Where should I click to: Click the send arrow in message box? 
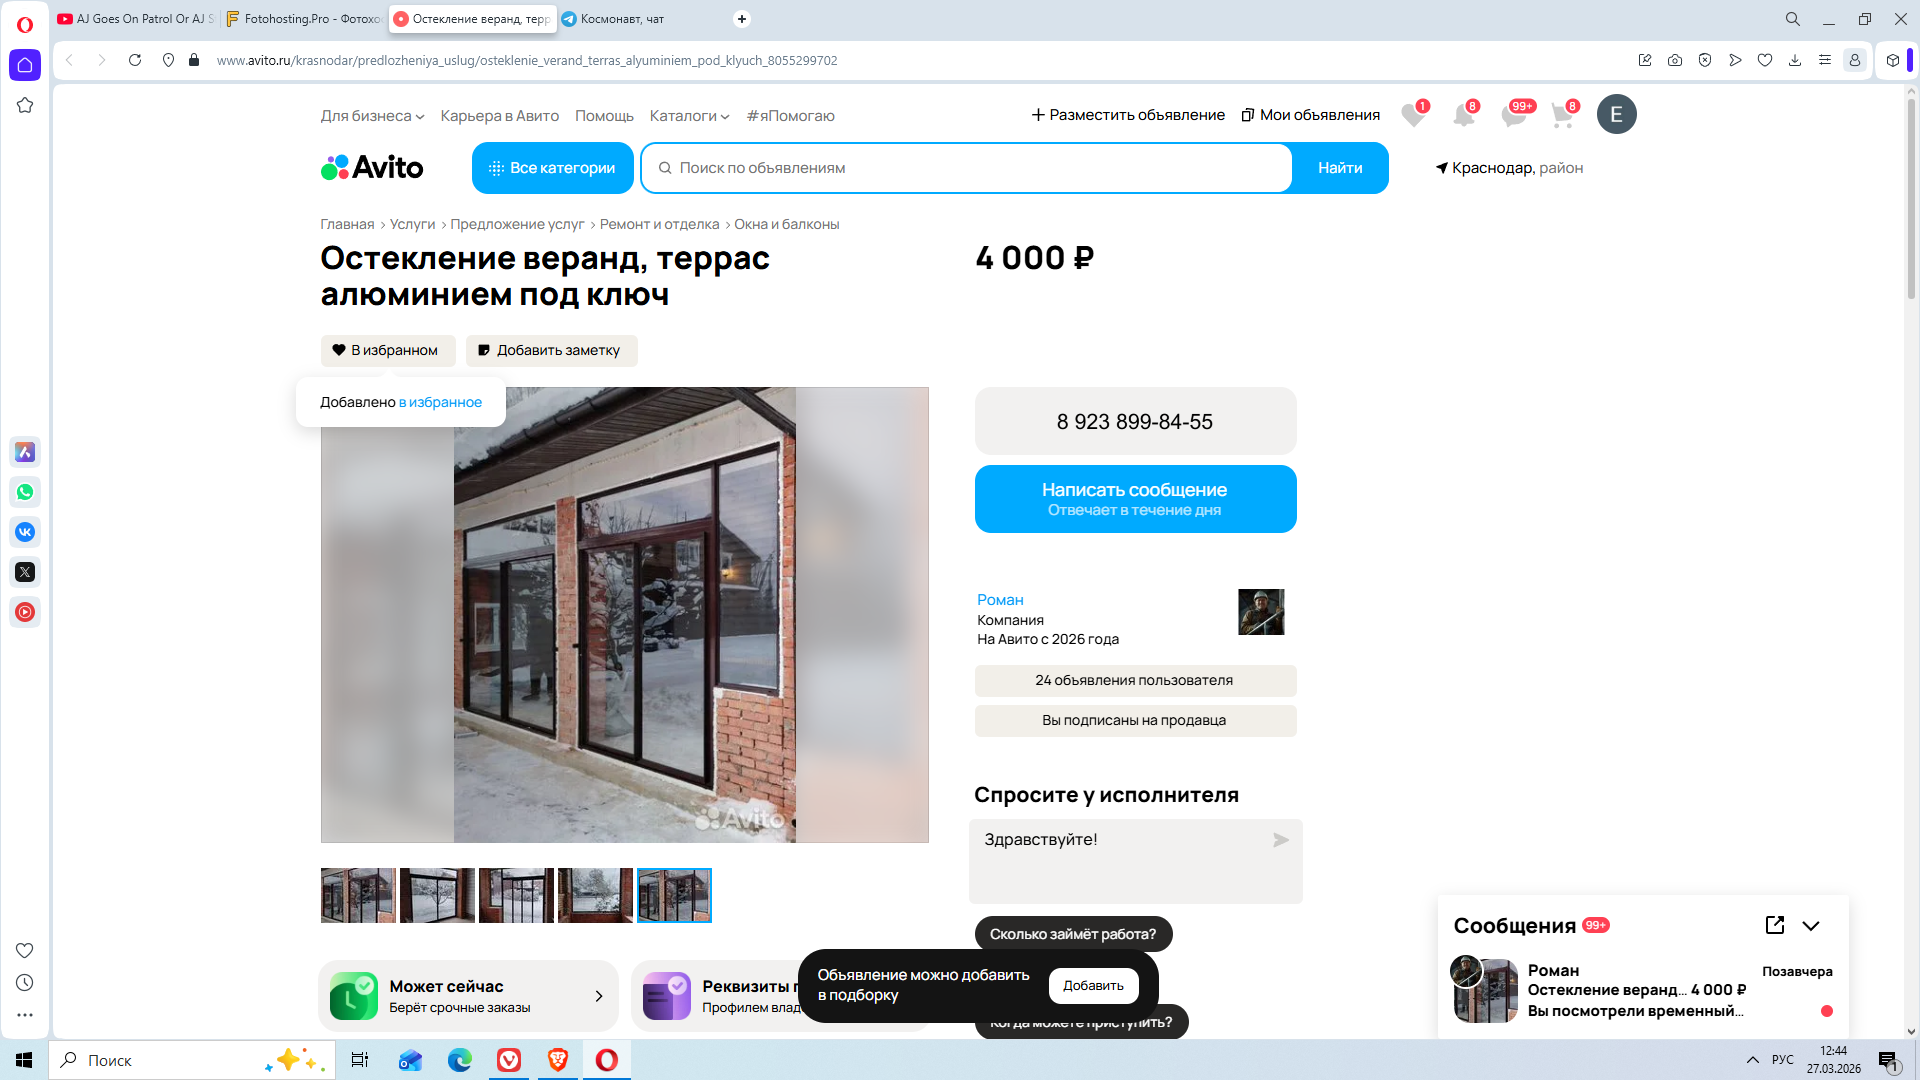pyautogui.click(x=1280, y=840)
